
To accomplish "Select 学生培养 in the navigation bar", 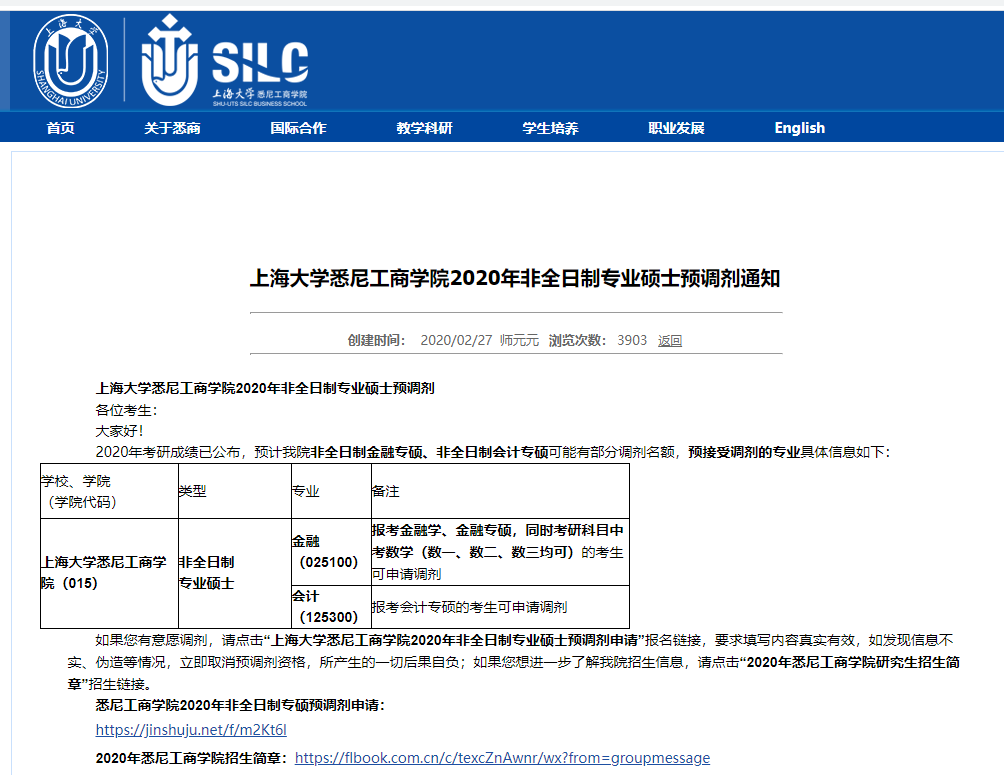I will point(550,128).
